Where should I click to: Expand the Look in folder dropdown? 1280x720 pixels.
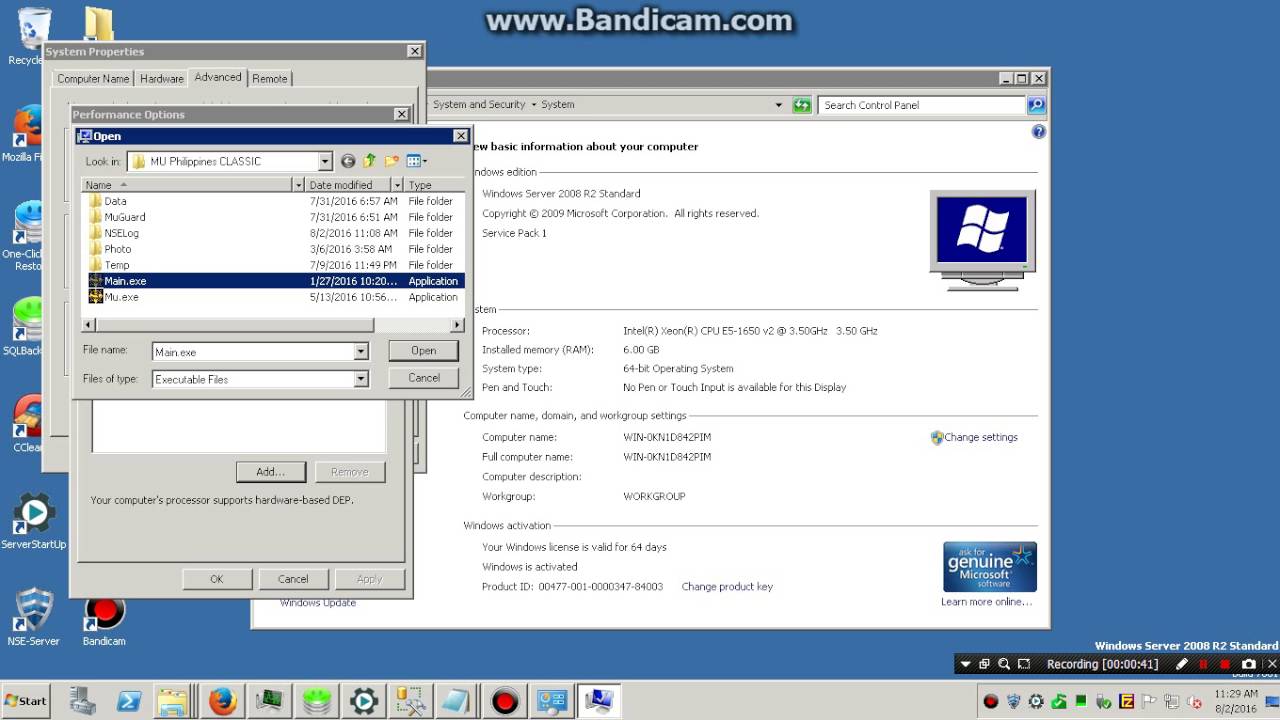(325, 161)
